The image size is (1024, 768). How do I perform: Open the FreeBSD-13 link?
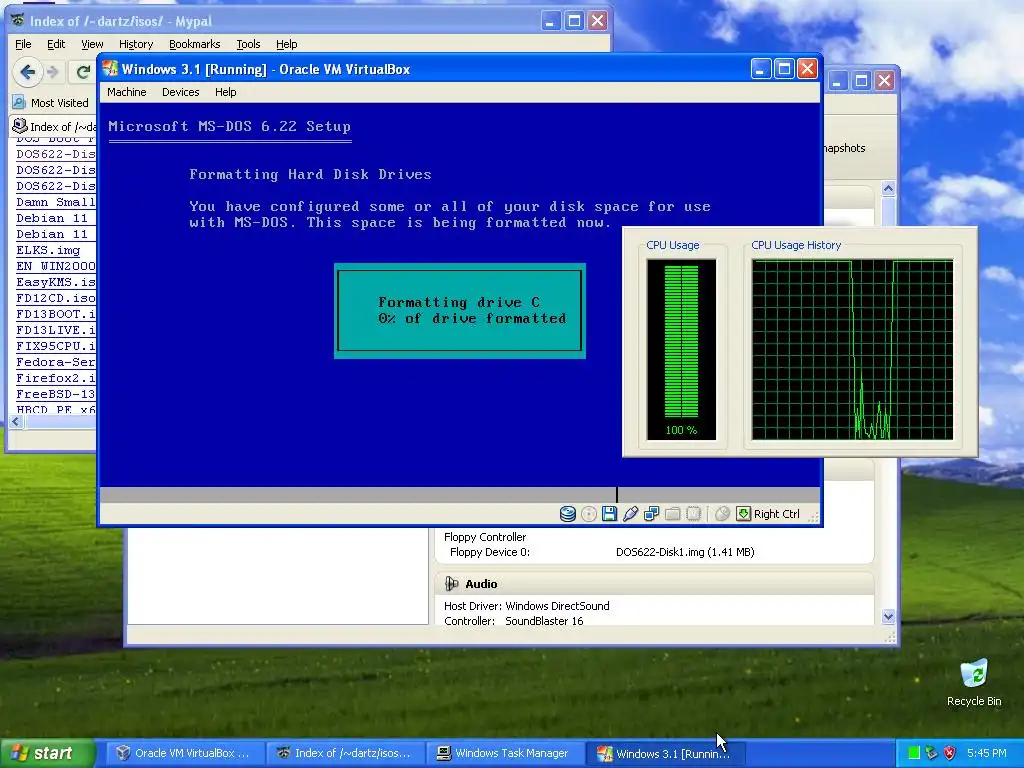pos(56,394)
